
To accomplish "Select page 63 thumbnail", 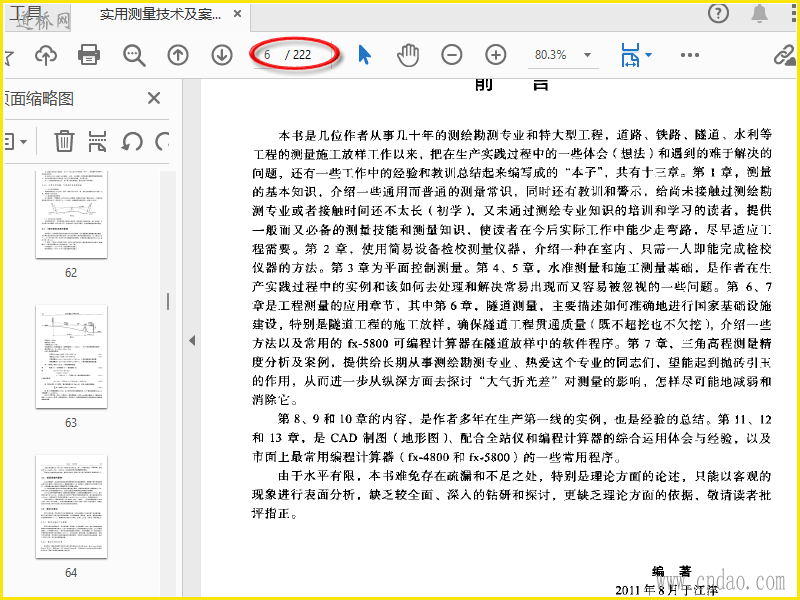I will pyautogui.click(x=71, y=357).
